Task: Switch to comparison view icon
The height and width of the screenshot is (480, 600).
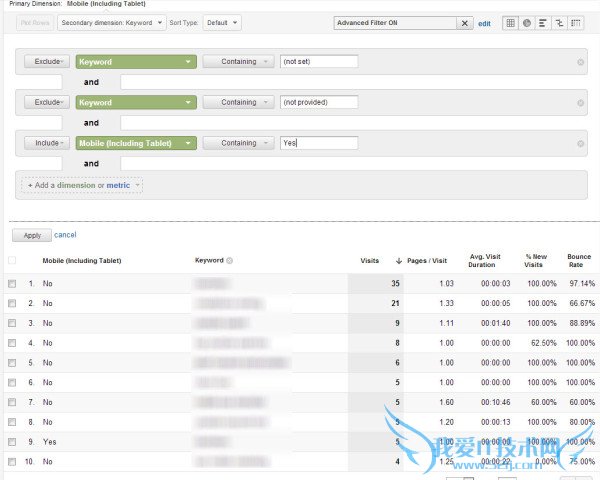Action: pos(559,23)
